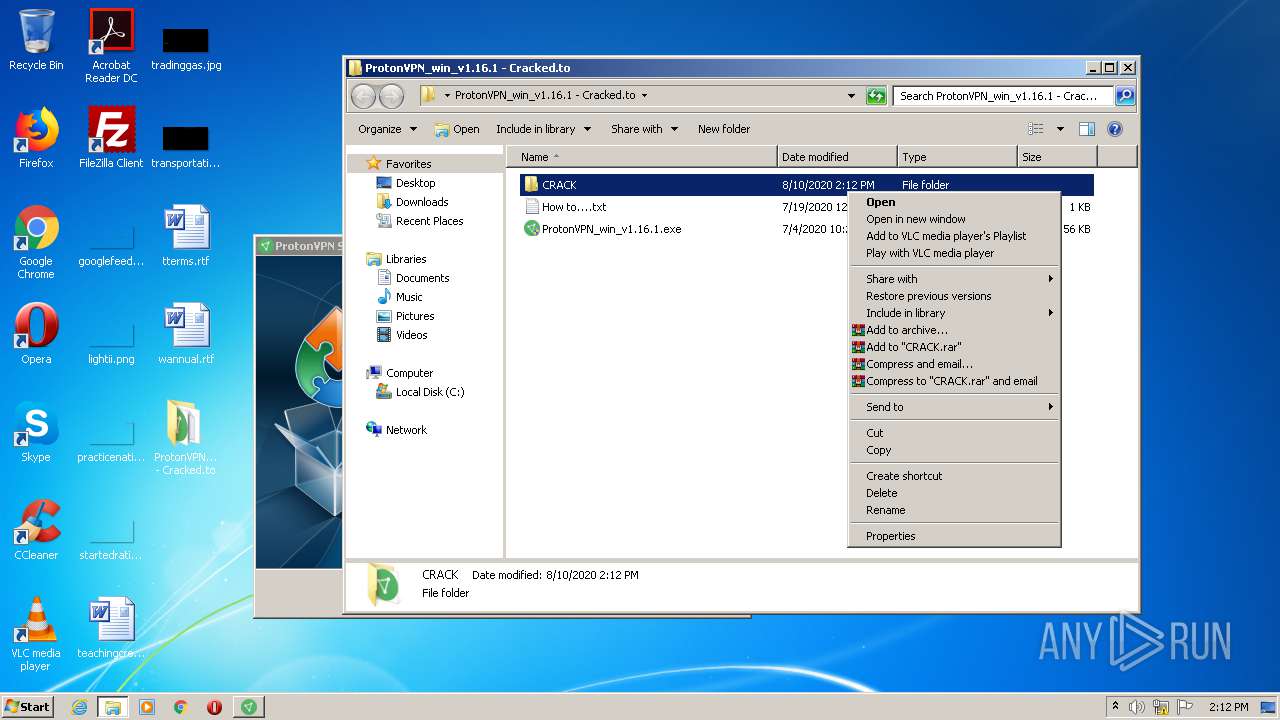Click ProtonVPN taskbar button
The image size is (1280, 720).
pyautogui.click(x=249, y=707)
